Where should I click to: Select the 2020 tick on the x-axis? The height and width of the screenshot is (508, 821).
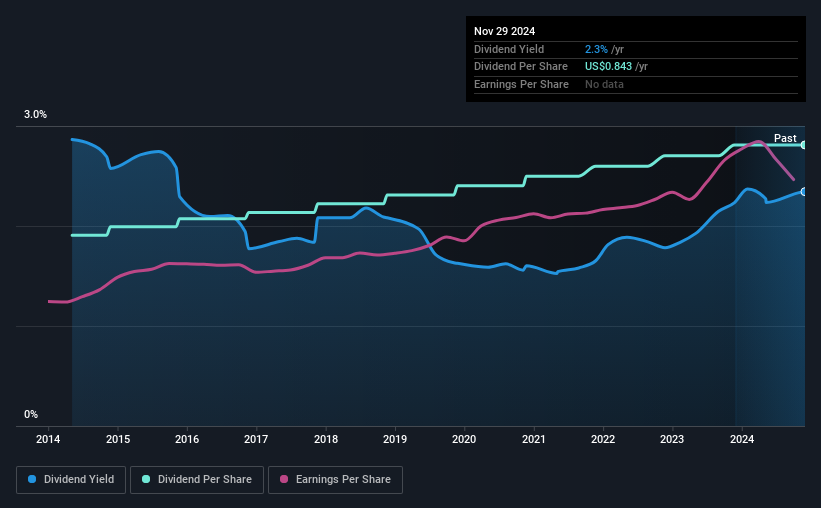point(464,439)
